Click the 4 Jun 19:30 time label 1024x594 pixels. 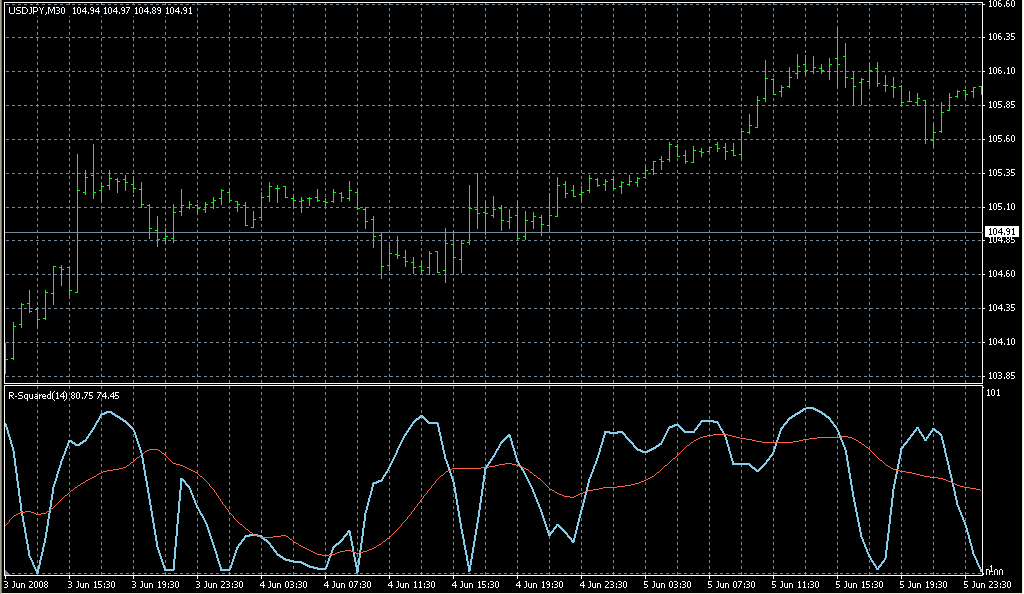coord(539,585)
